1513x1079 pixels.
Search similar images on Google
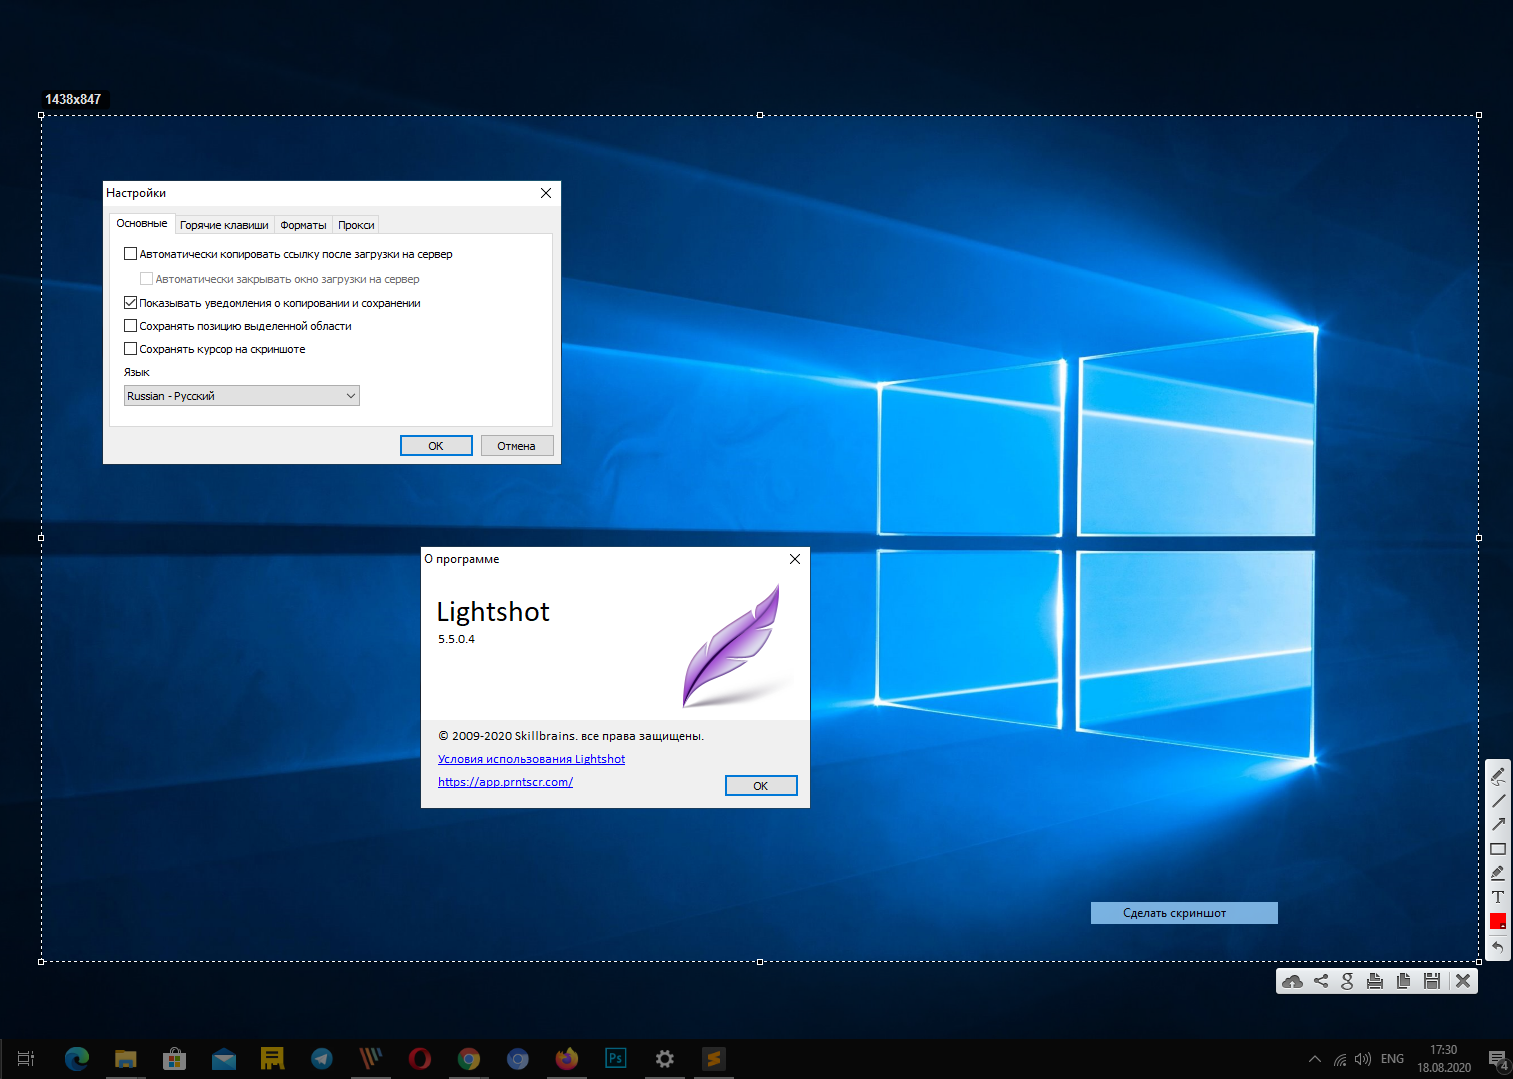click(x=1347, y=981)
